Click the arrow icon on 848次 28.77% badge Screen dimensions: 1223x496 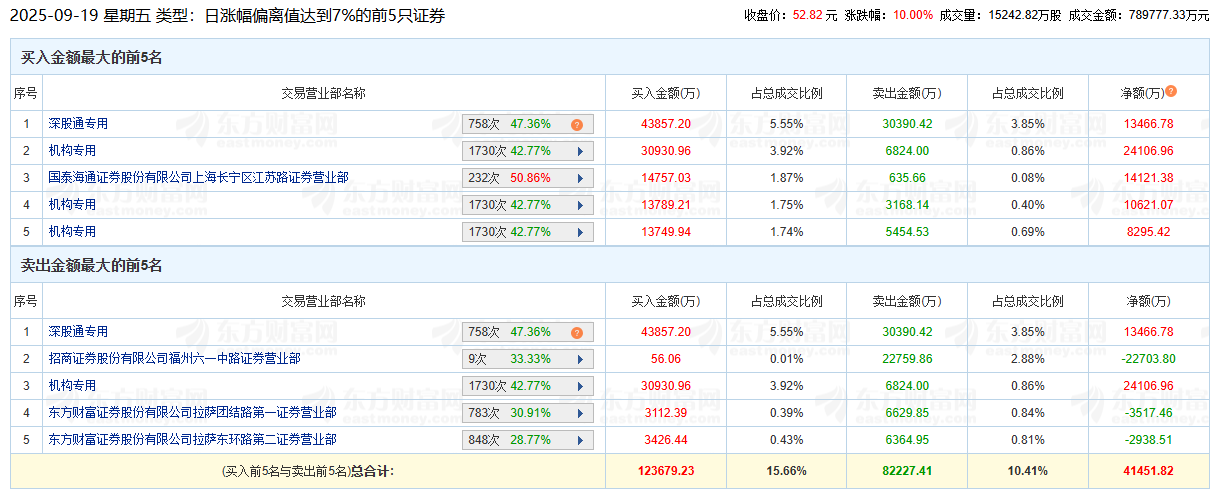click(580, 440)
